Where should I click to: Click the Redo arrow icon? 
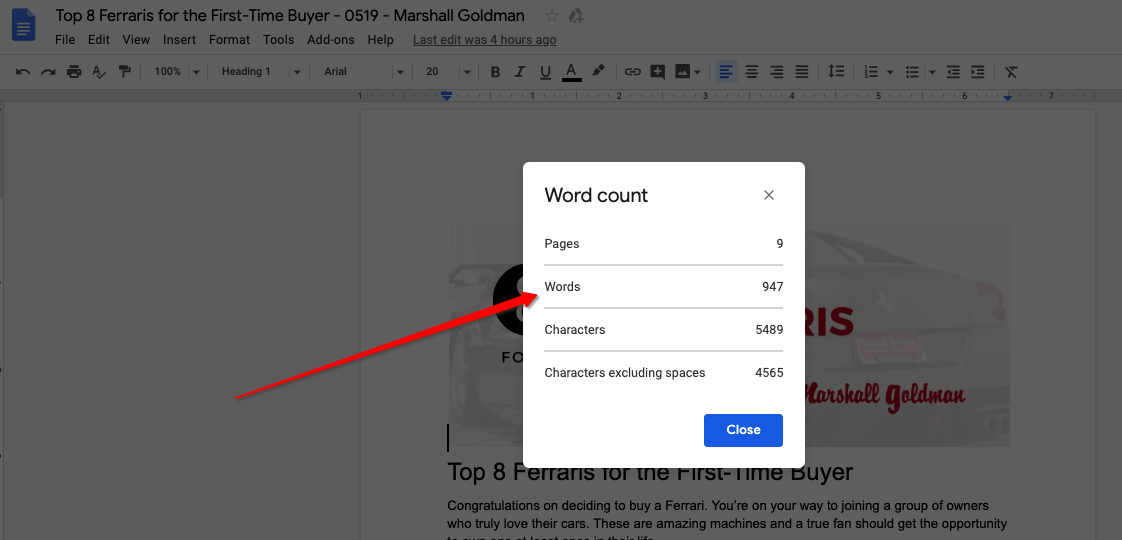pyautogui.click(x=48, y=72)
